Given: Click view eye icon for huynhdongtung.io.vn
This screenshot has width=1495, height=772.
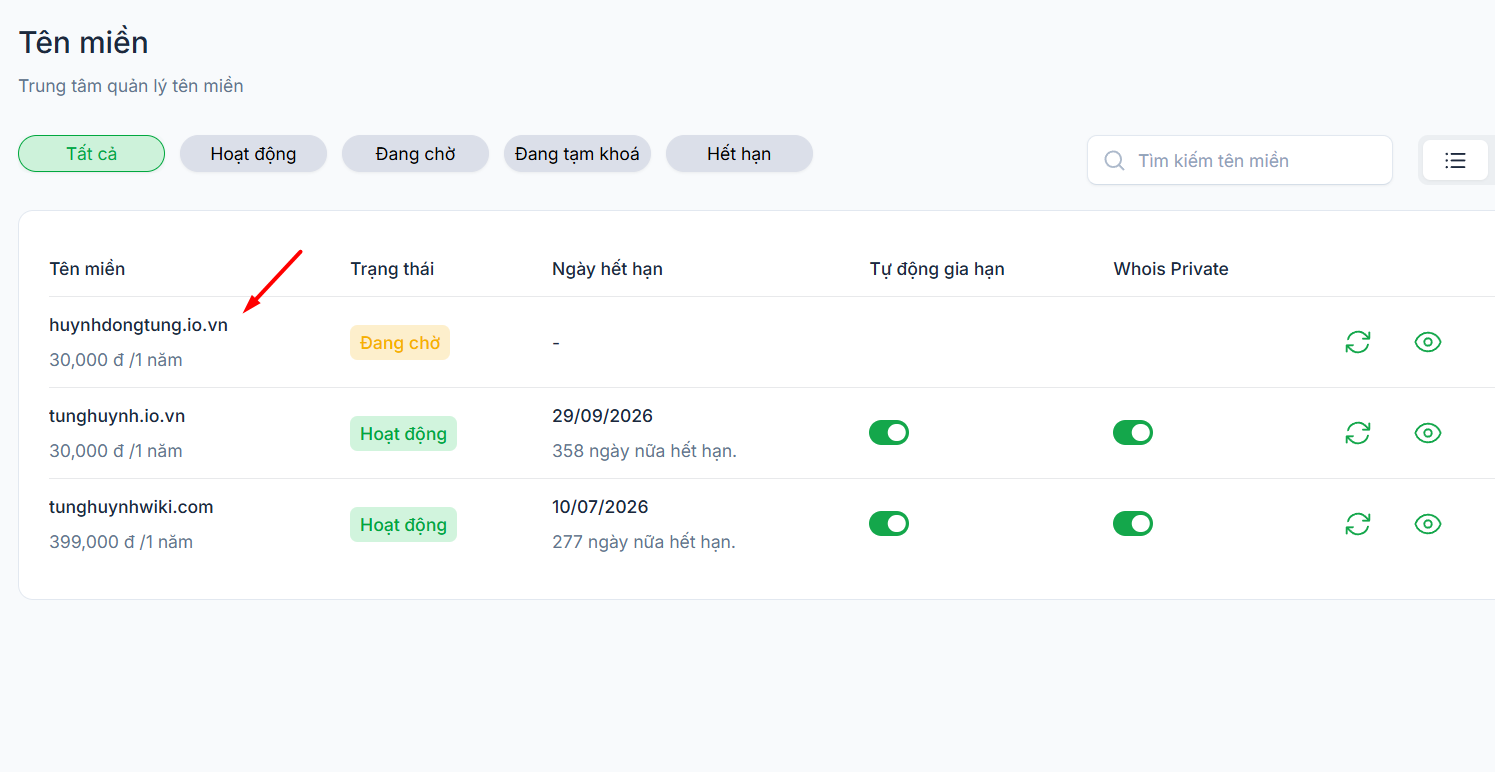Looking at the screenshot, I should point(1428,342).
